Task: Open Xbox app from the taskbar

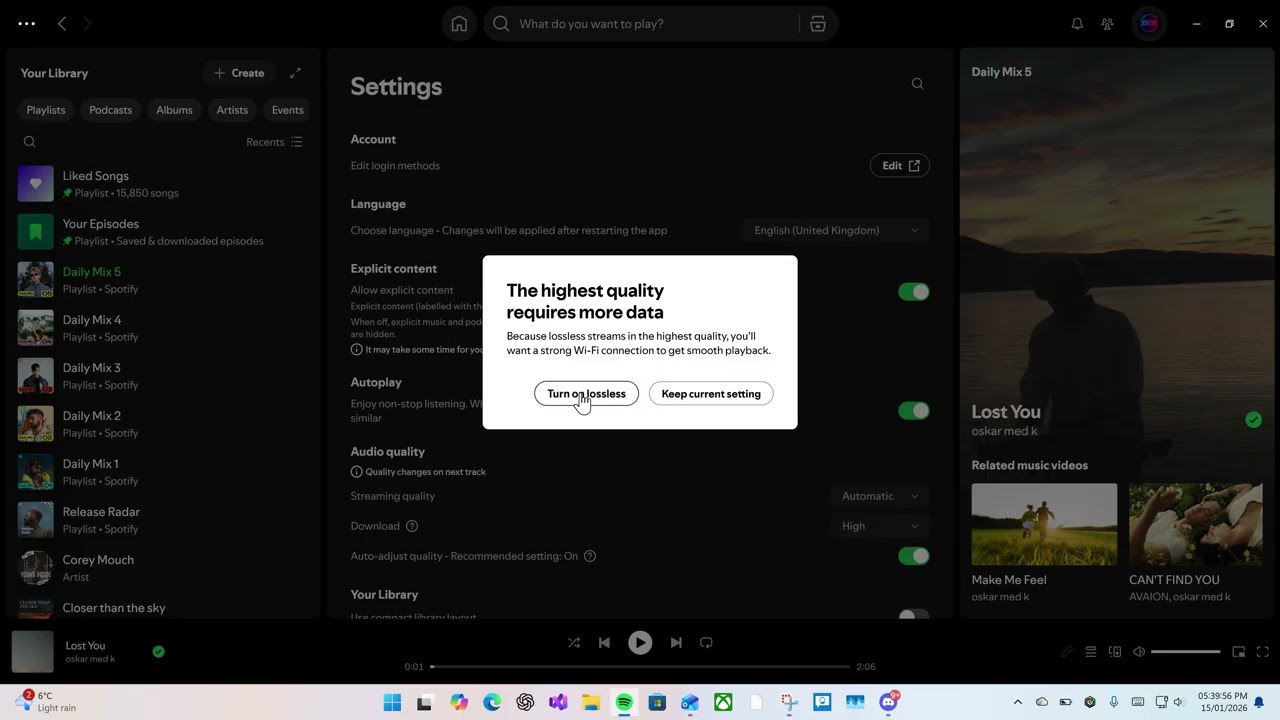Action: 723,703
